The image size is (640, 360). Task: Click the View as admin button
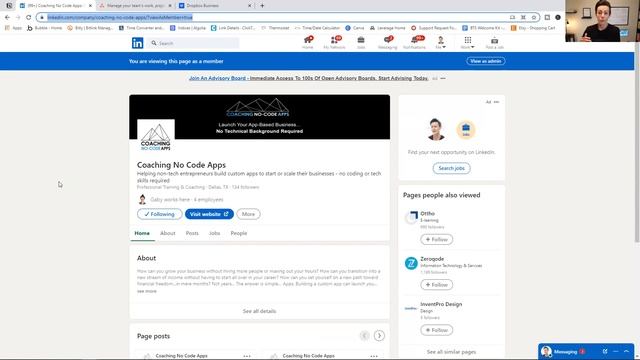pos(486,61)
